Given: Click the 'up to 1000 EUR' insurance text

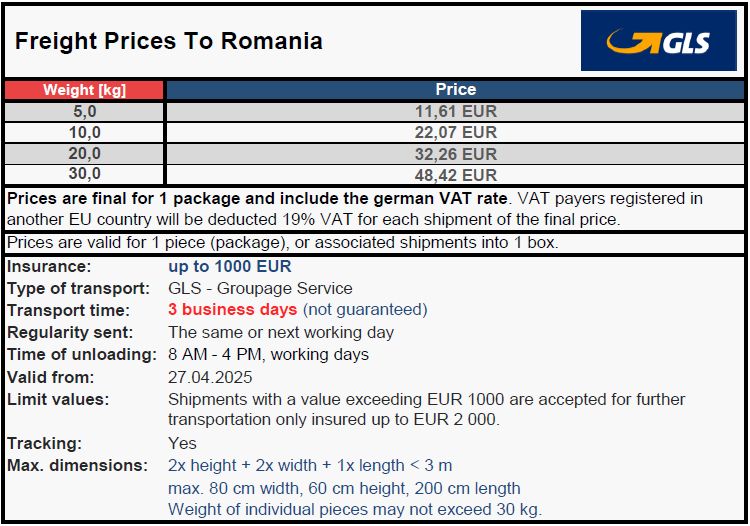Looking at the screenshot, I should pos(230,266).
